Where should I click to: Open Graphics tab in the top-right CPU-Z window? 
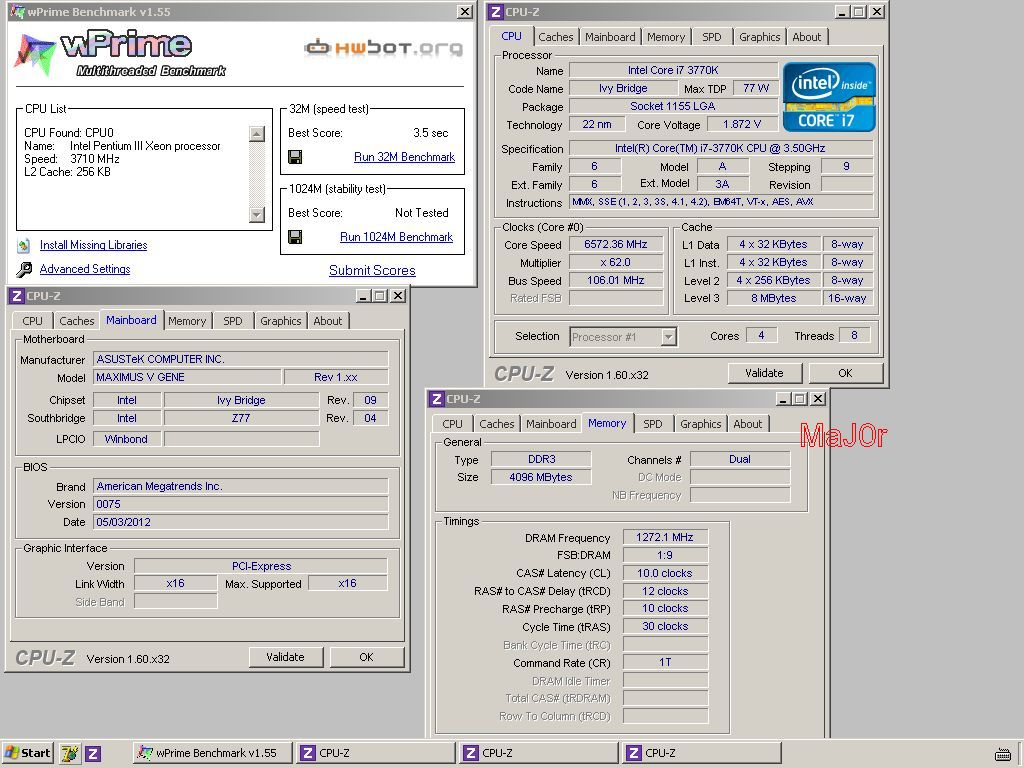760,37
